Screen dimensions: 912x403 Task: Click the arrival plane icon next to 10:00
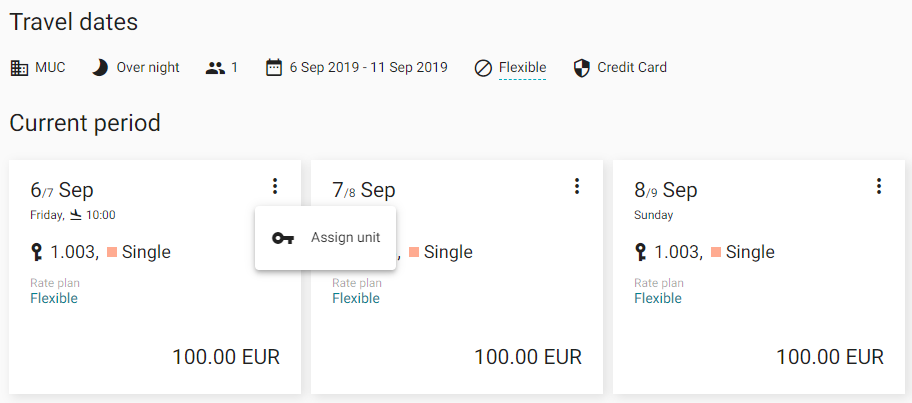click(76, 215)
